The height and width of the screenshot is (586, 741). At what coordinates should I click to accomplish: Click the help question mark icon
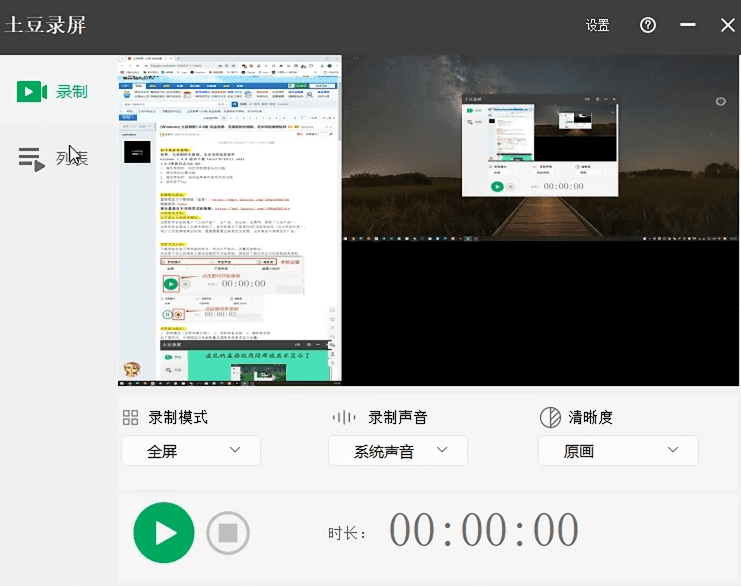tap(648, 26)
